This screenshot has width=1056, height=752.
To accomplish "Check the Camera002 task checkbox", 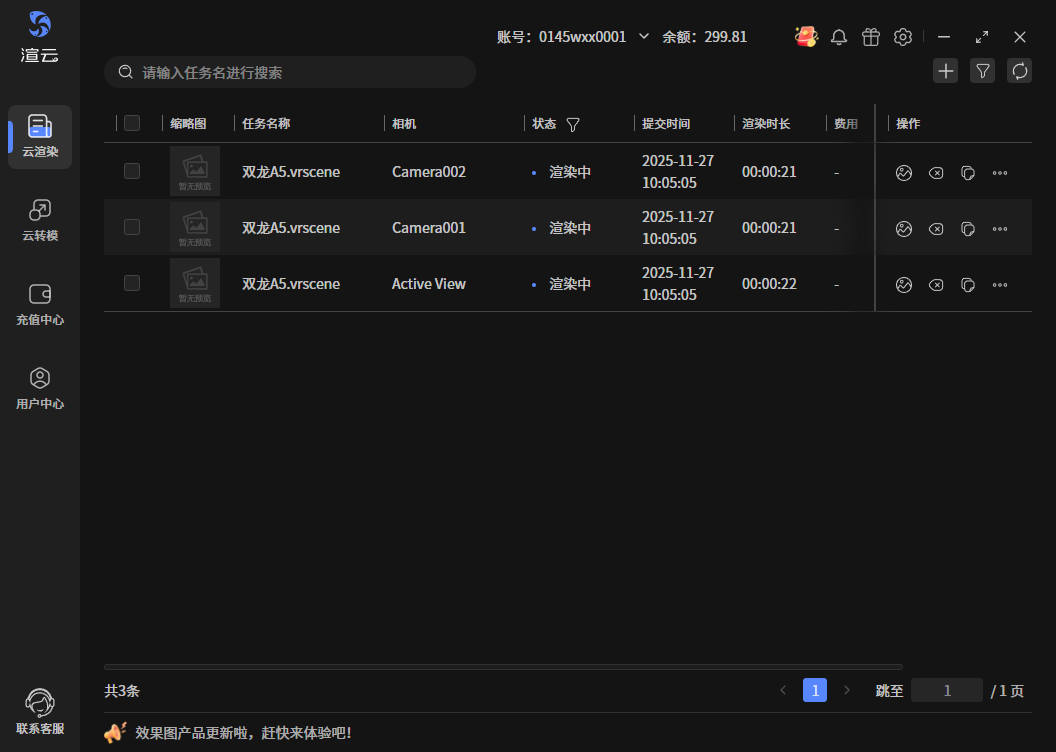I will pos(132,172).
